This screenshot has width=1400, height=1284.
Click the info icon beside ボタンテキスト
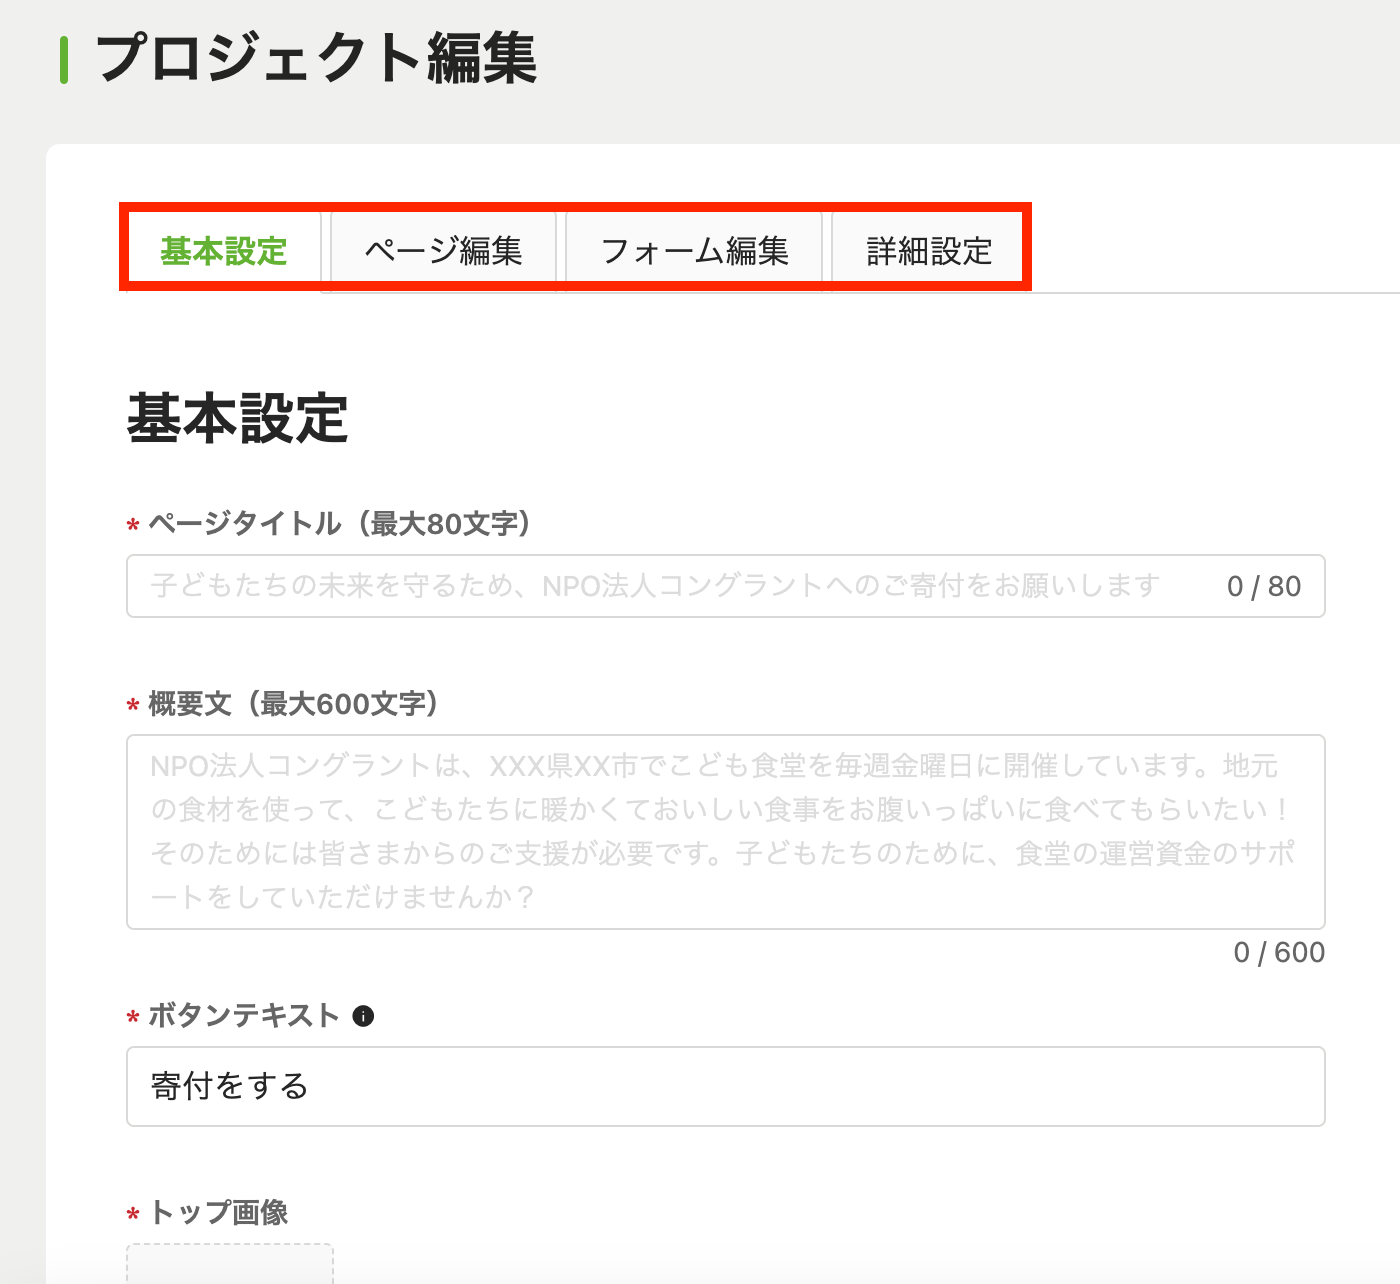(364, 1016)
